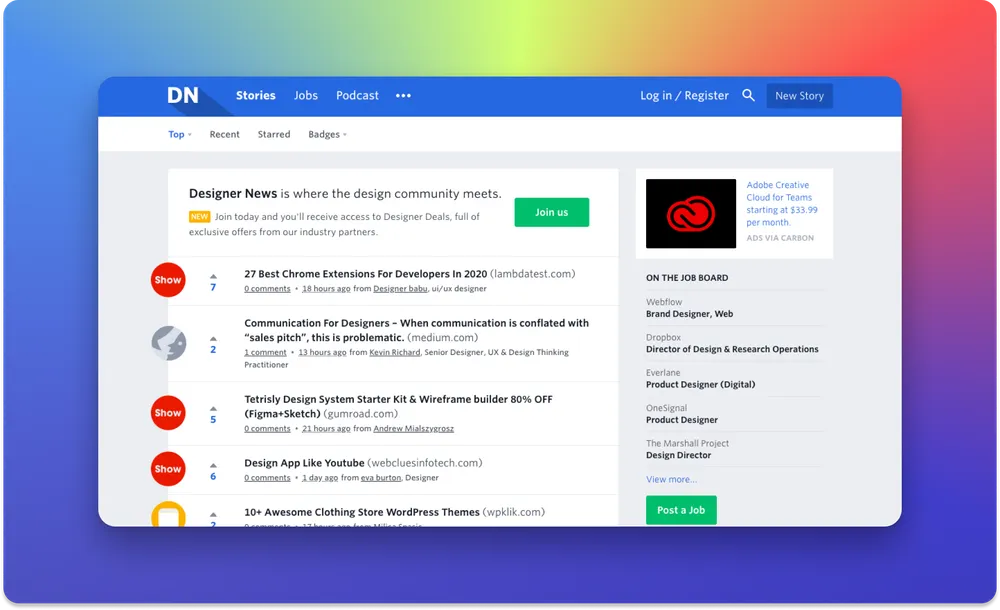The width and height of the screenshot is (1000, 610).
Task: Click the Show badge on the Tetrisly story
Action: 167,412
